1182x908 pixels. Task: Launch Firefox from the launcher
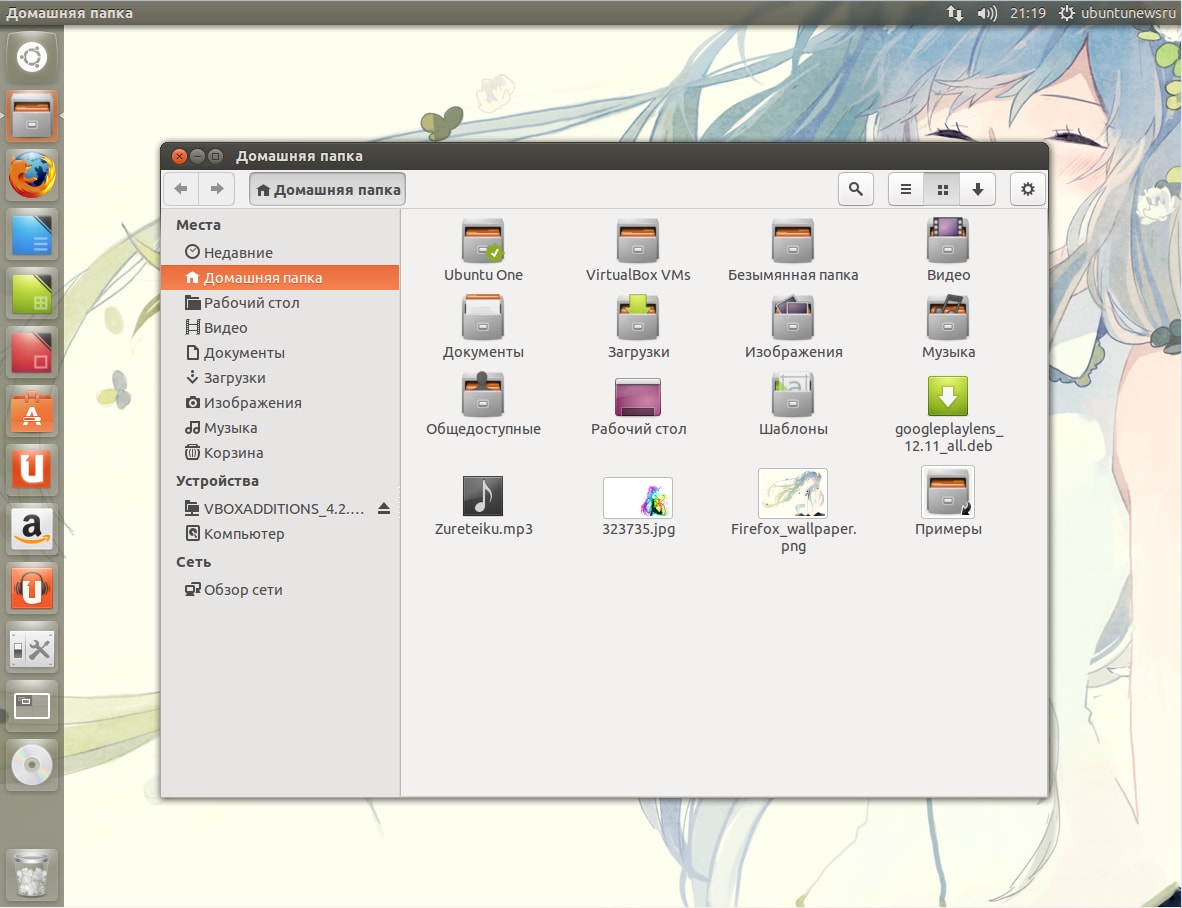[32, 175]
